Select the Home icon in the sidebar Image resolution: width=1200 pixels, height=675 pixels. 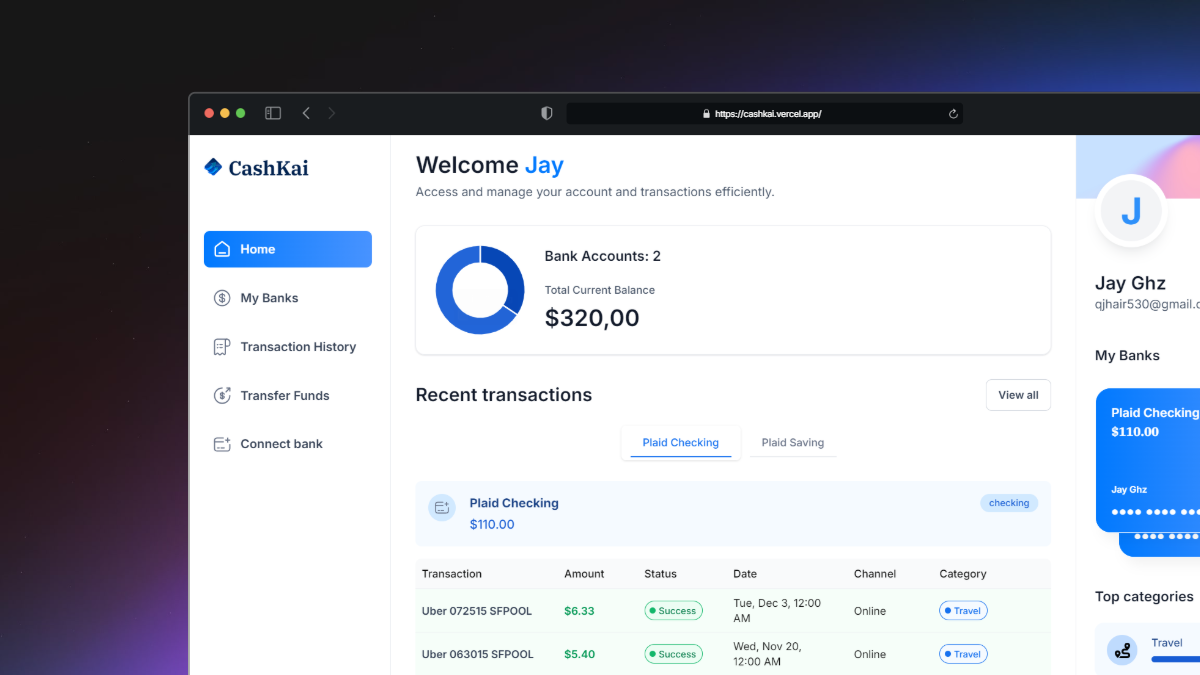click(x=221, y=249)
